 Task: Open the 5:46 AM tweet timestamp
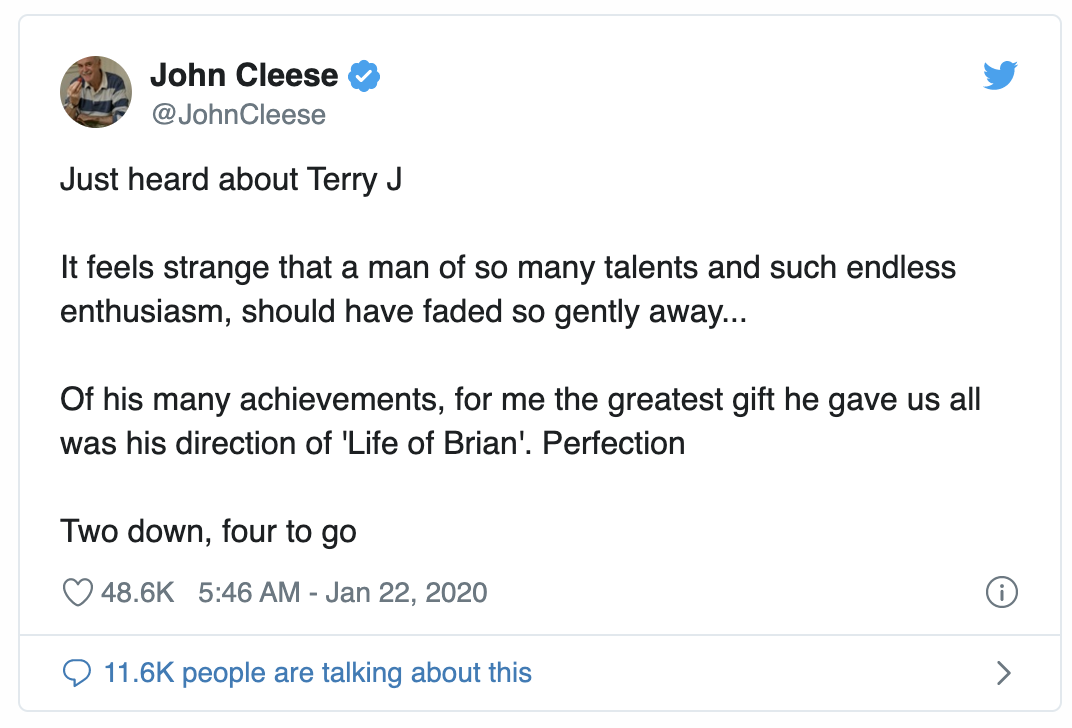pos(251,592)
